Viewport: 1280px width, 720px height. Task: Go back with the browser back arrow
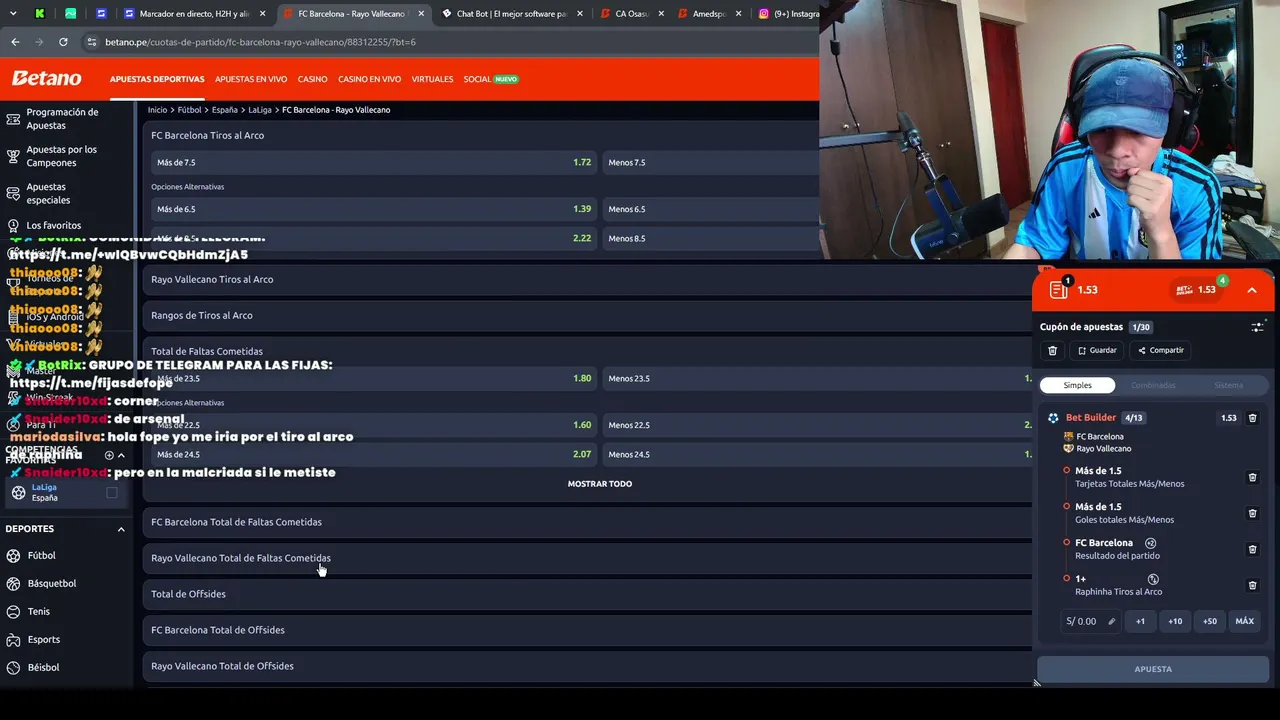[15, 42]
